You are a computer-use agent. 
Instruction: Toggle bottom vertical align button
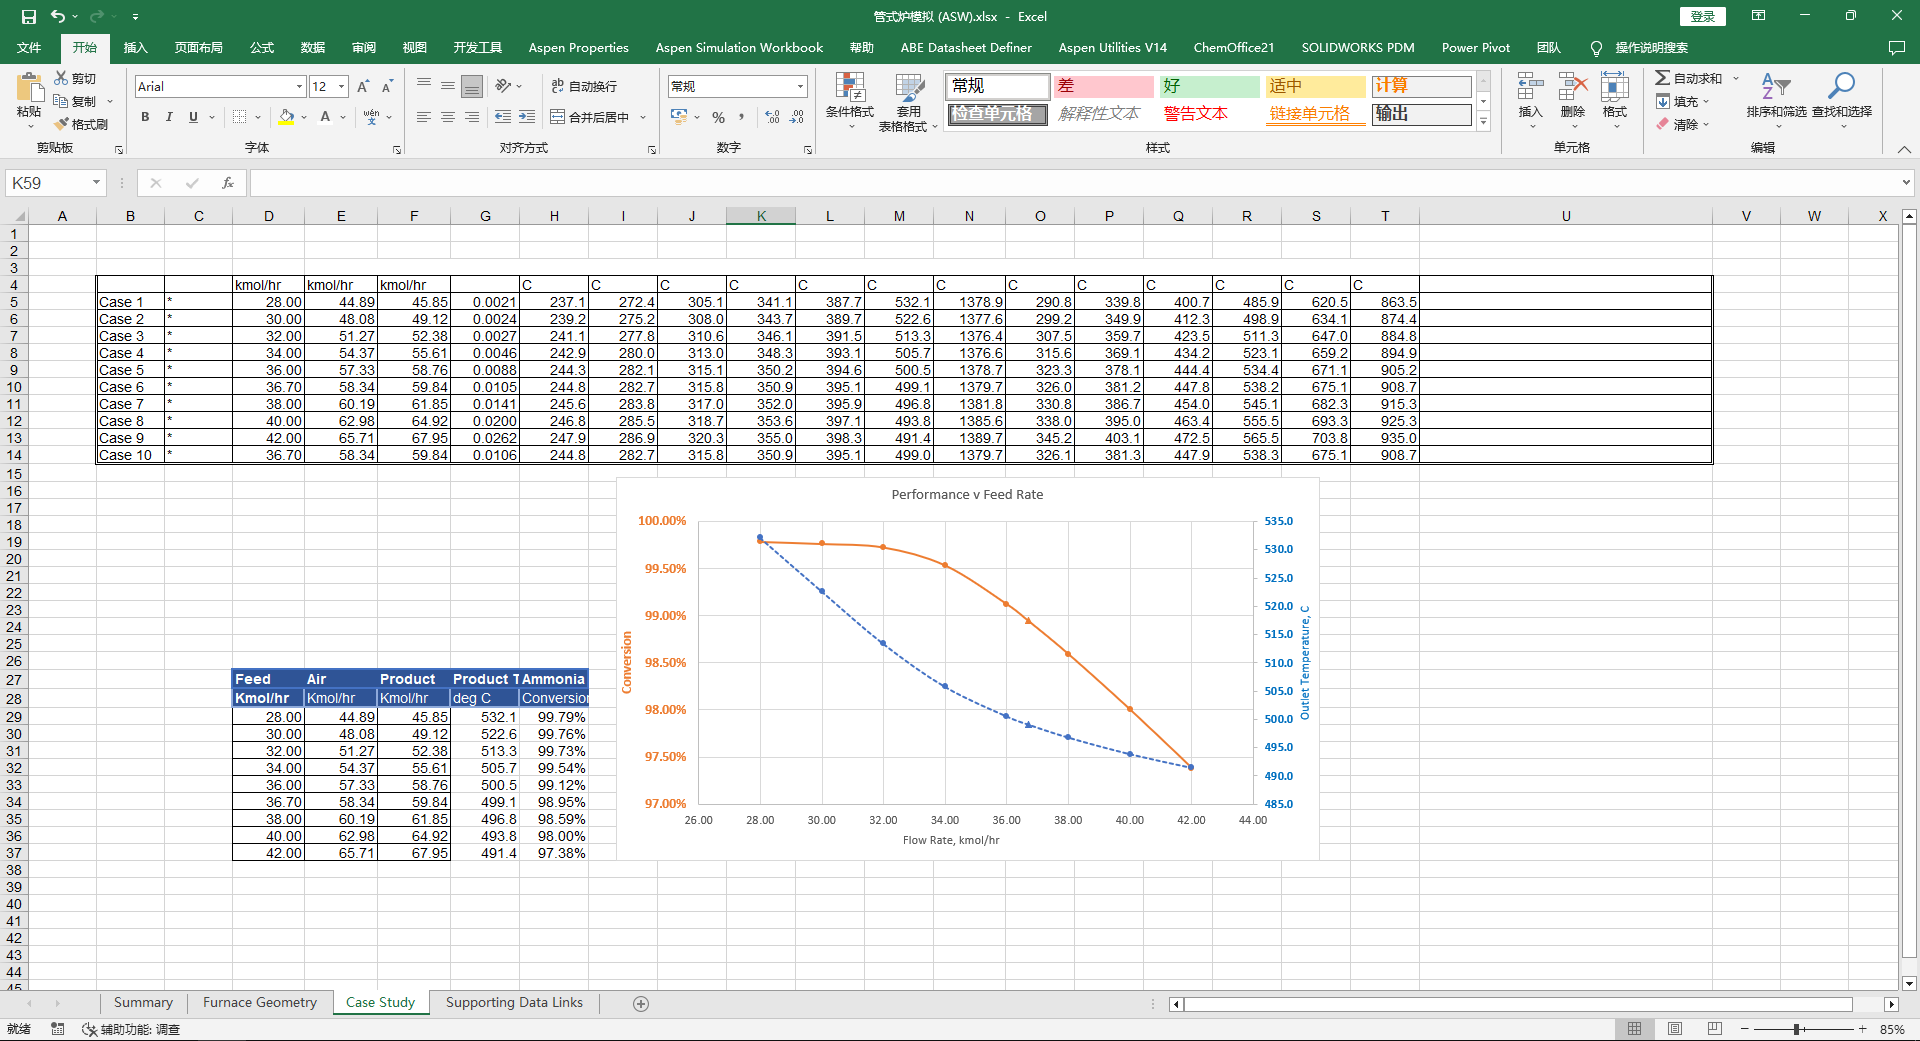(472, 86)
